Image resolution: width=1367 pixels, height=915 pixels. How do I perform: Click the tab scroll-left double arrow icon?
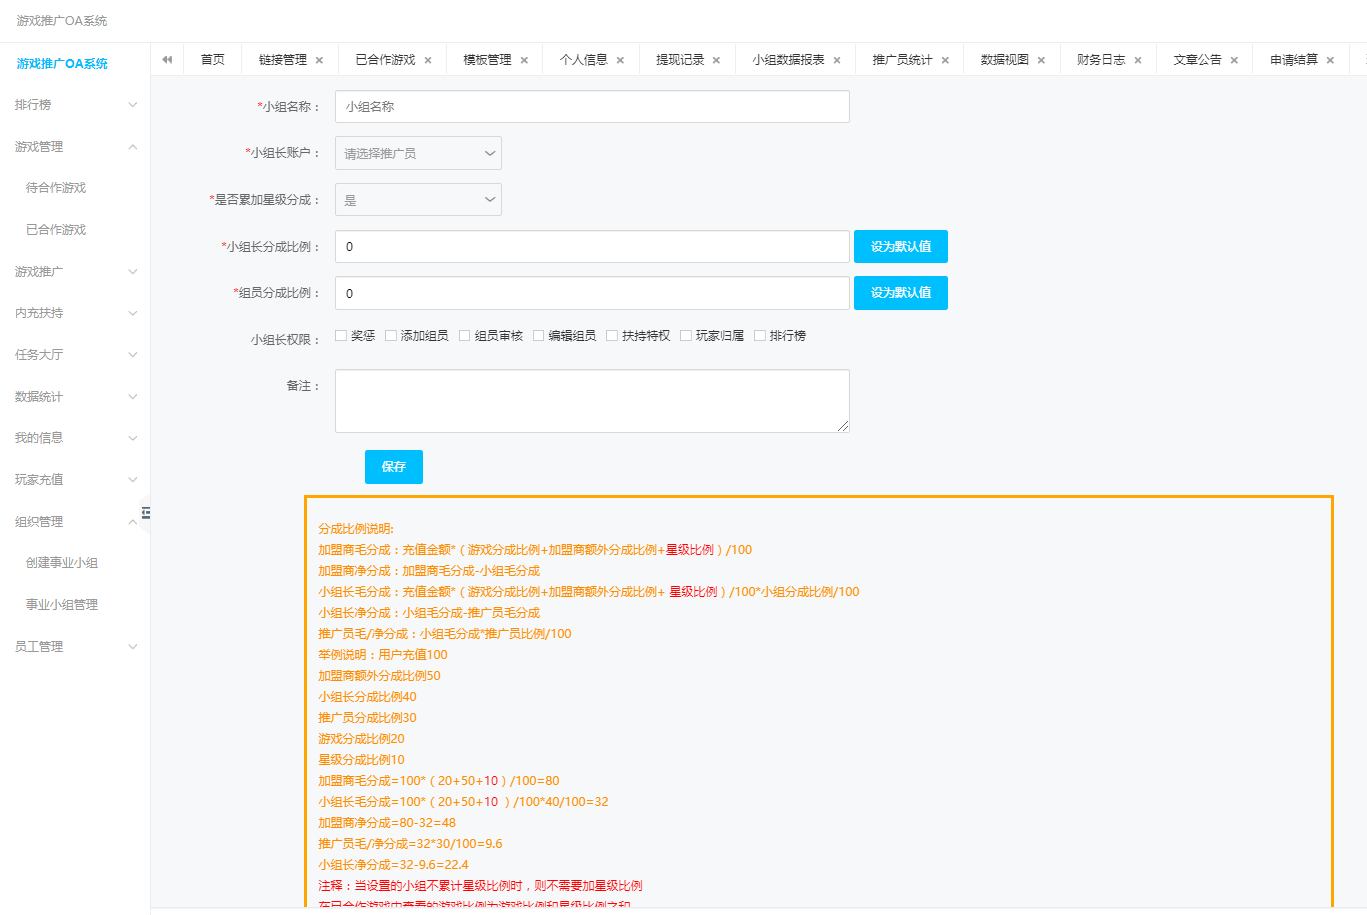click(167, 60)
